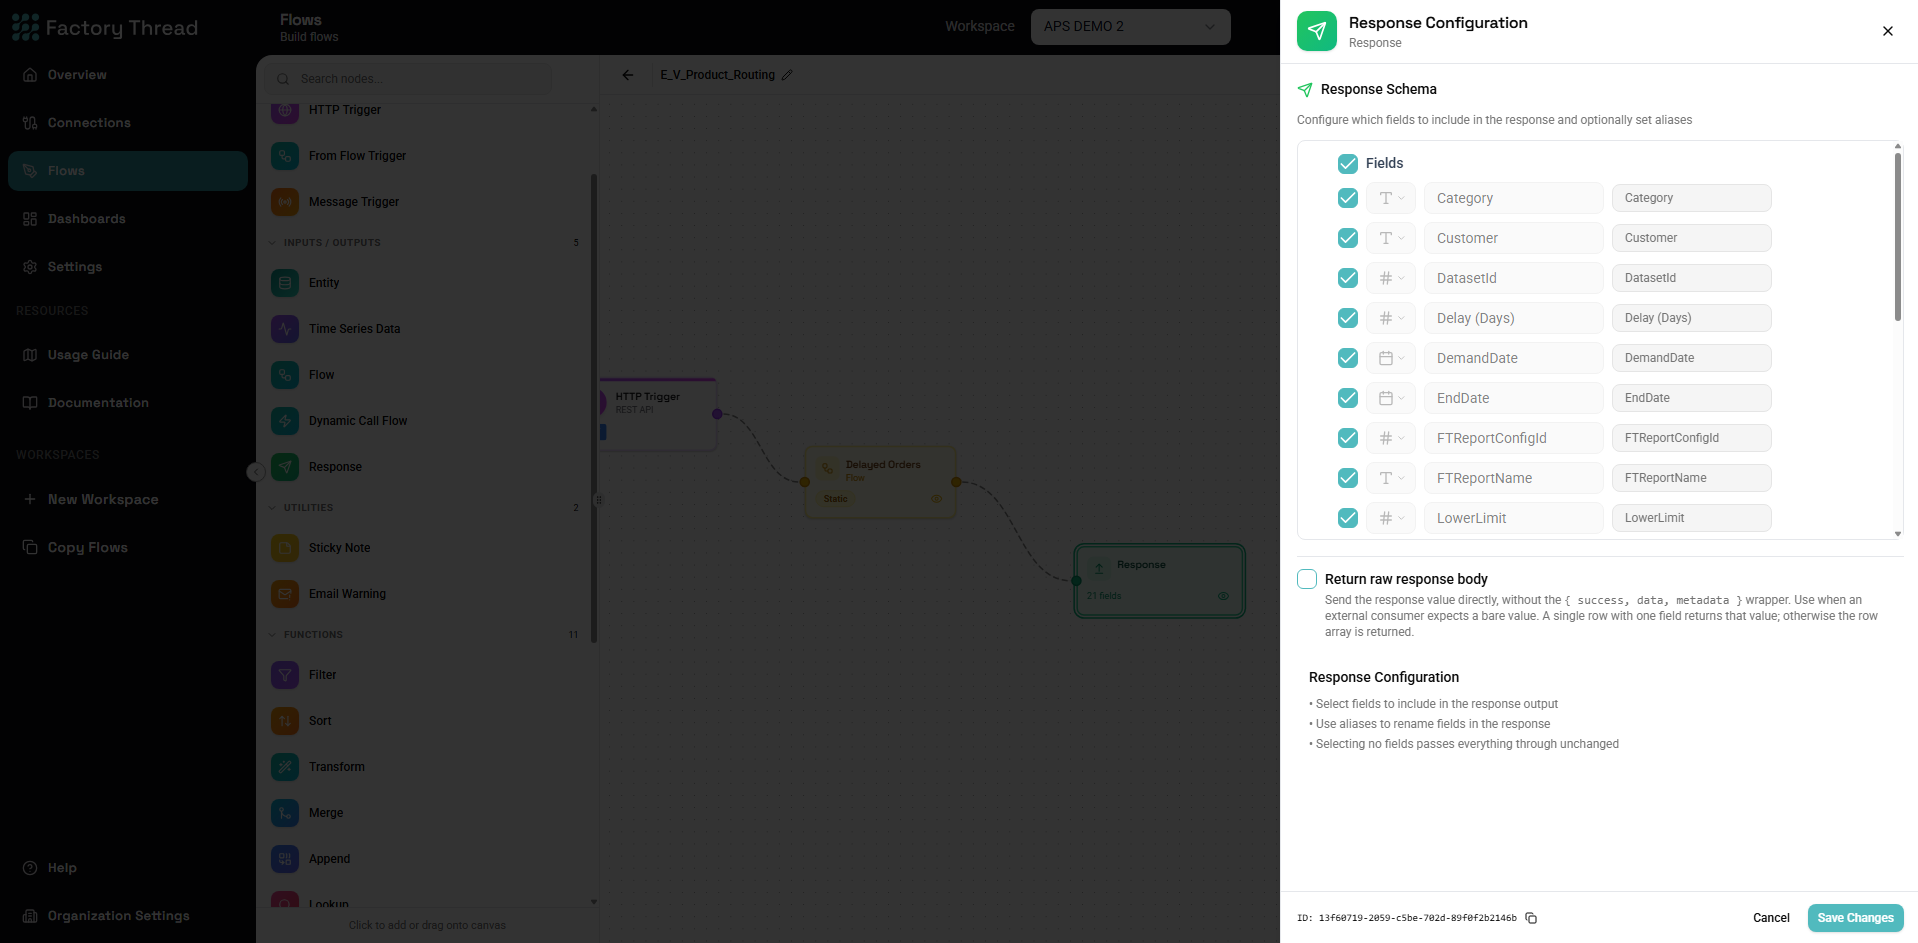Close the Response Configuration panel
The width and height of the screenshot is (1918, 943).
click(1888, 31)
